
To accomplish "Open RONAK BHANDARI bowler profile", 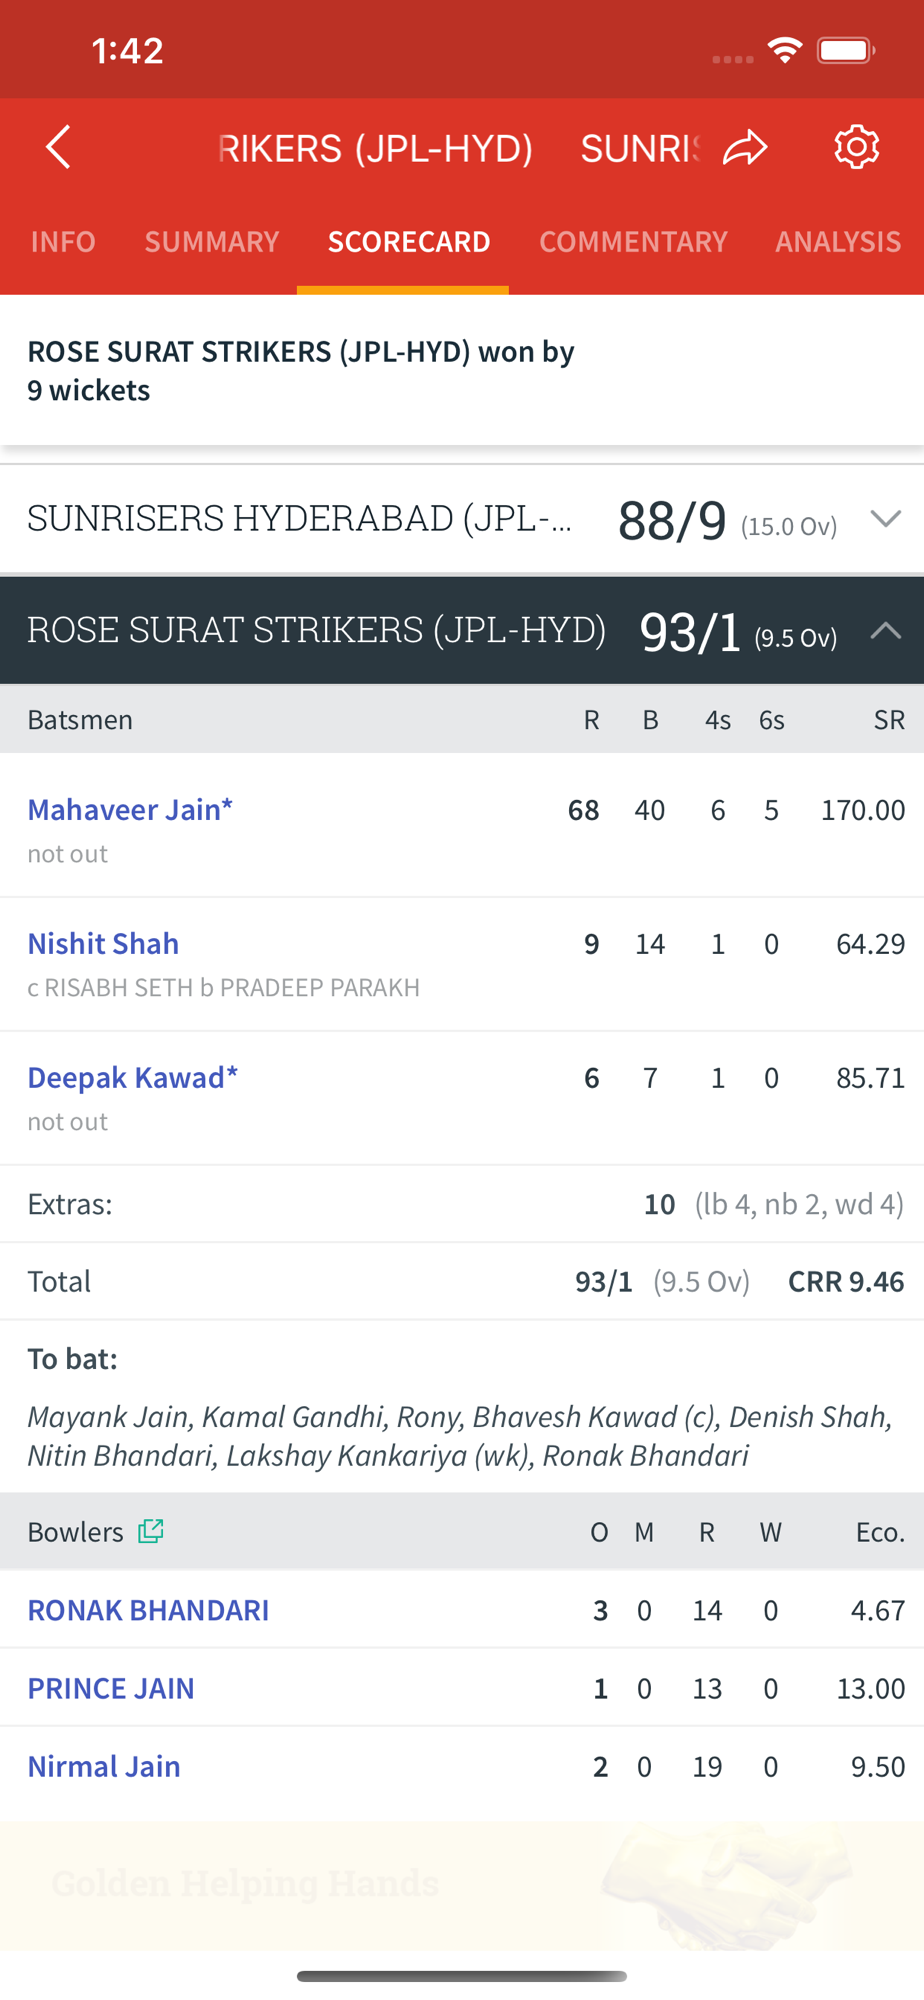I will [x=148, y=1610].
